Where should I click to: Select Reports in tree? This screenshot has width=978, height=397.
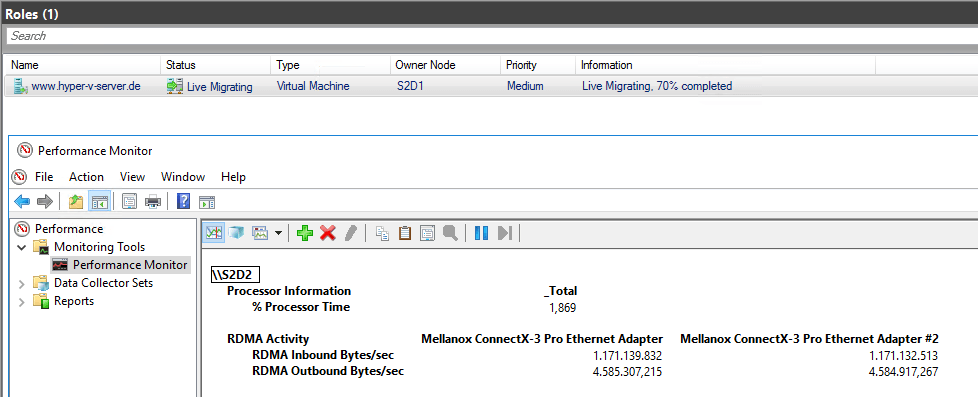point(74,301)
